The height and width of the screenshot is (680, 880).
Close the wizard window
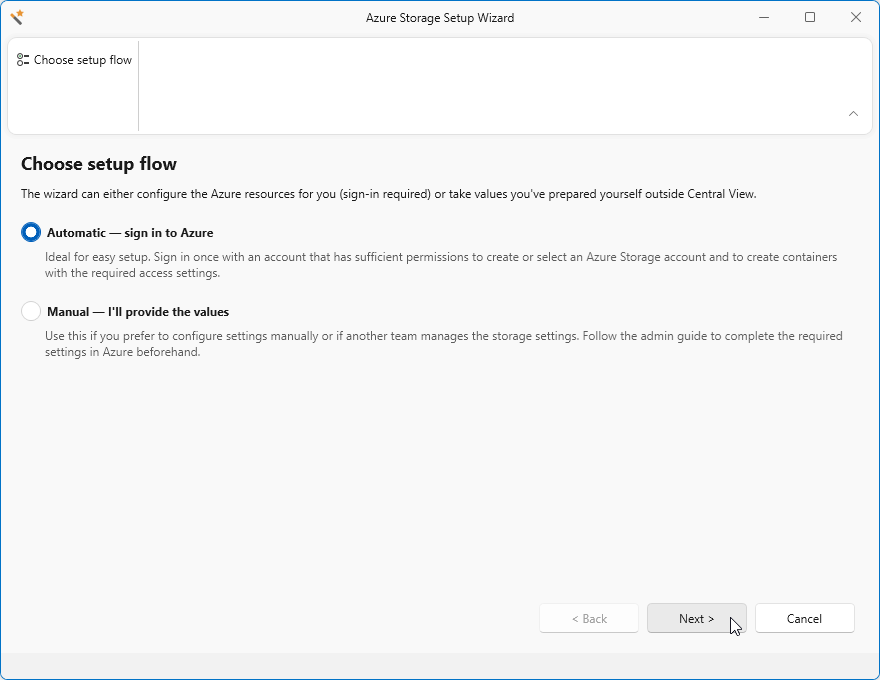(856, 17)
